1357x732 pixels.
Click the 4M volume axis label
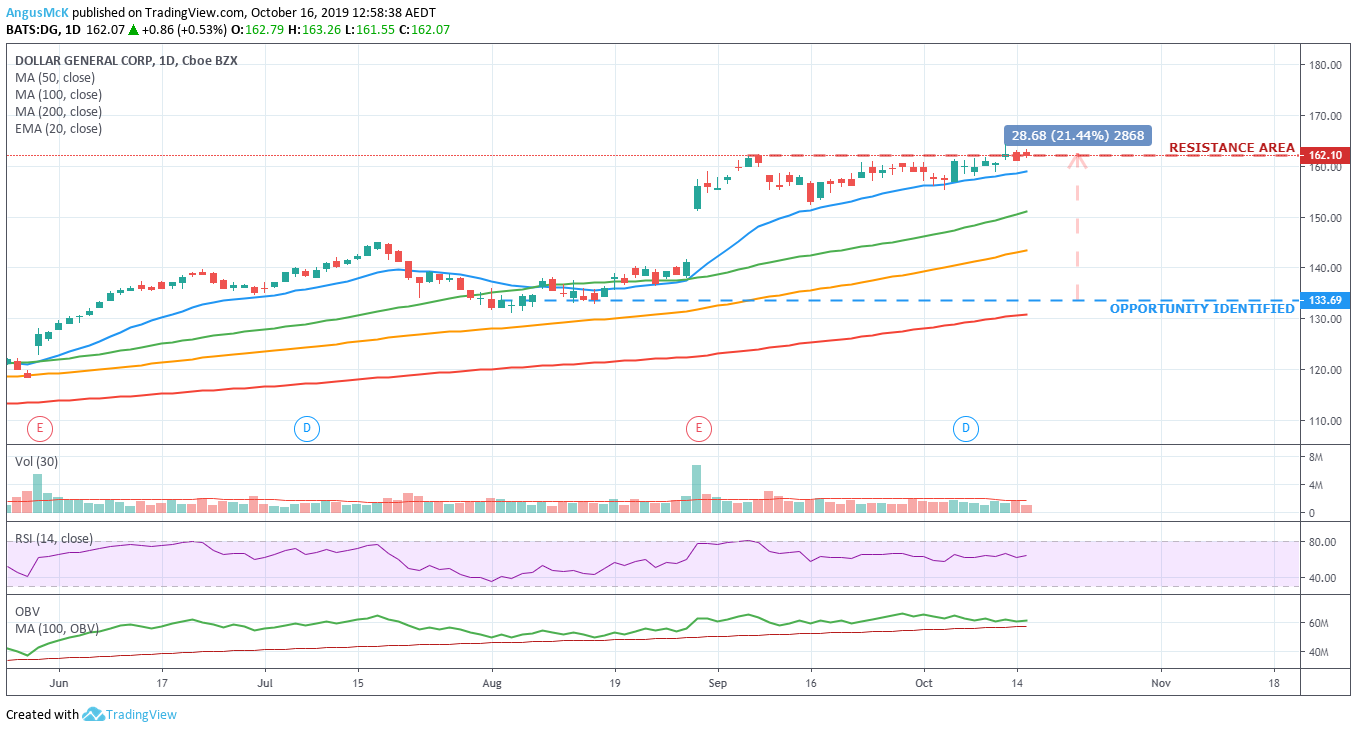(1316, 486)
